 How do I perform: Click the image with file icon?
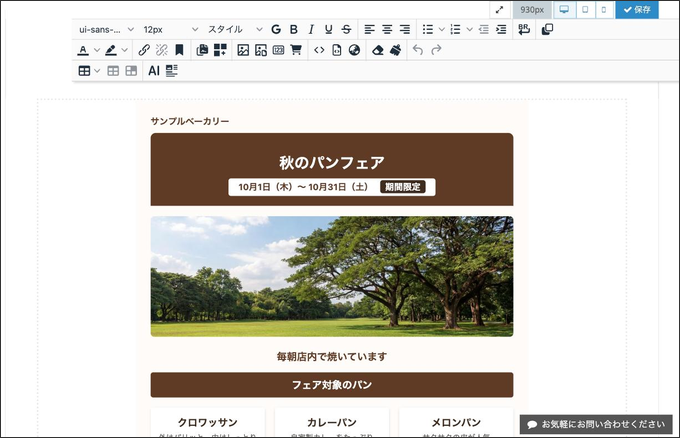point(261,50)
